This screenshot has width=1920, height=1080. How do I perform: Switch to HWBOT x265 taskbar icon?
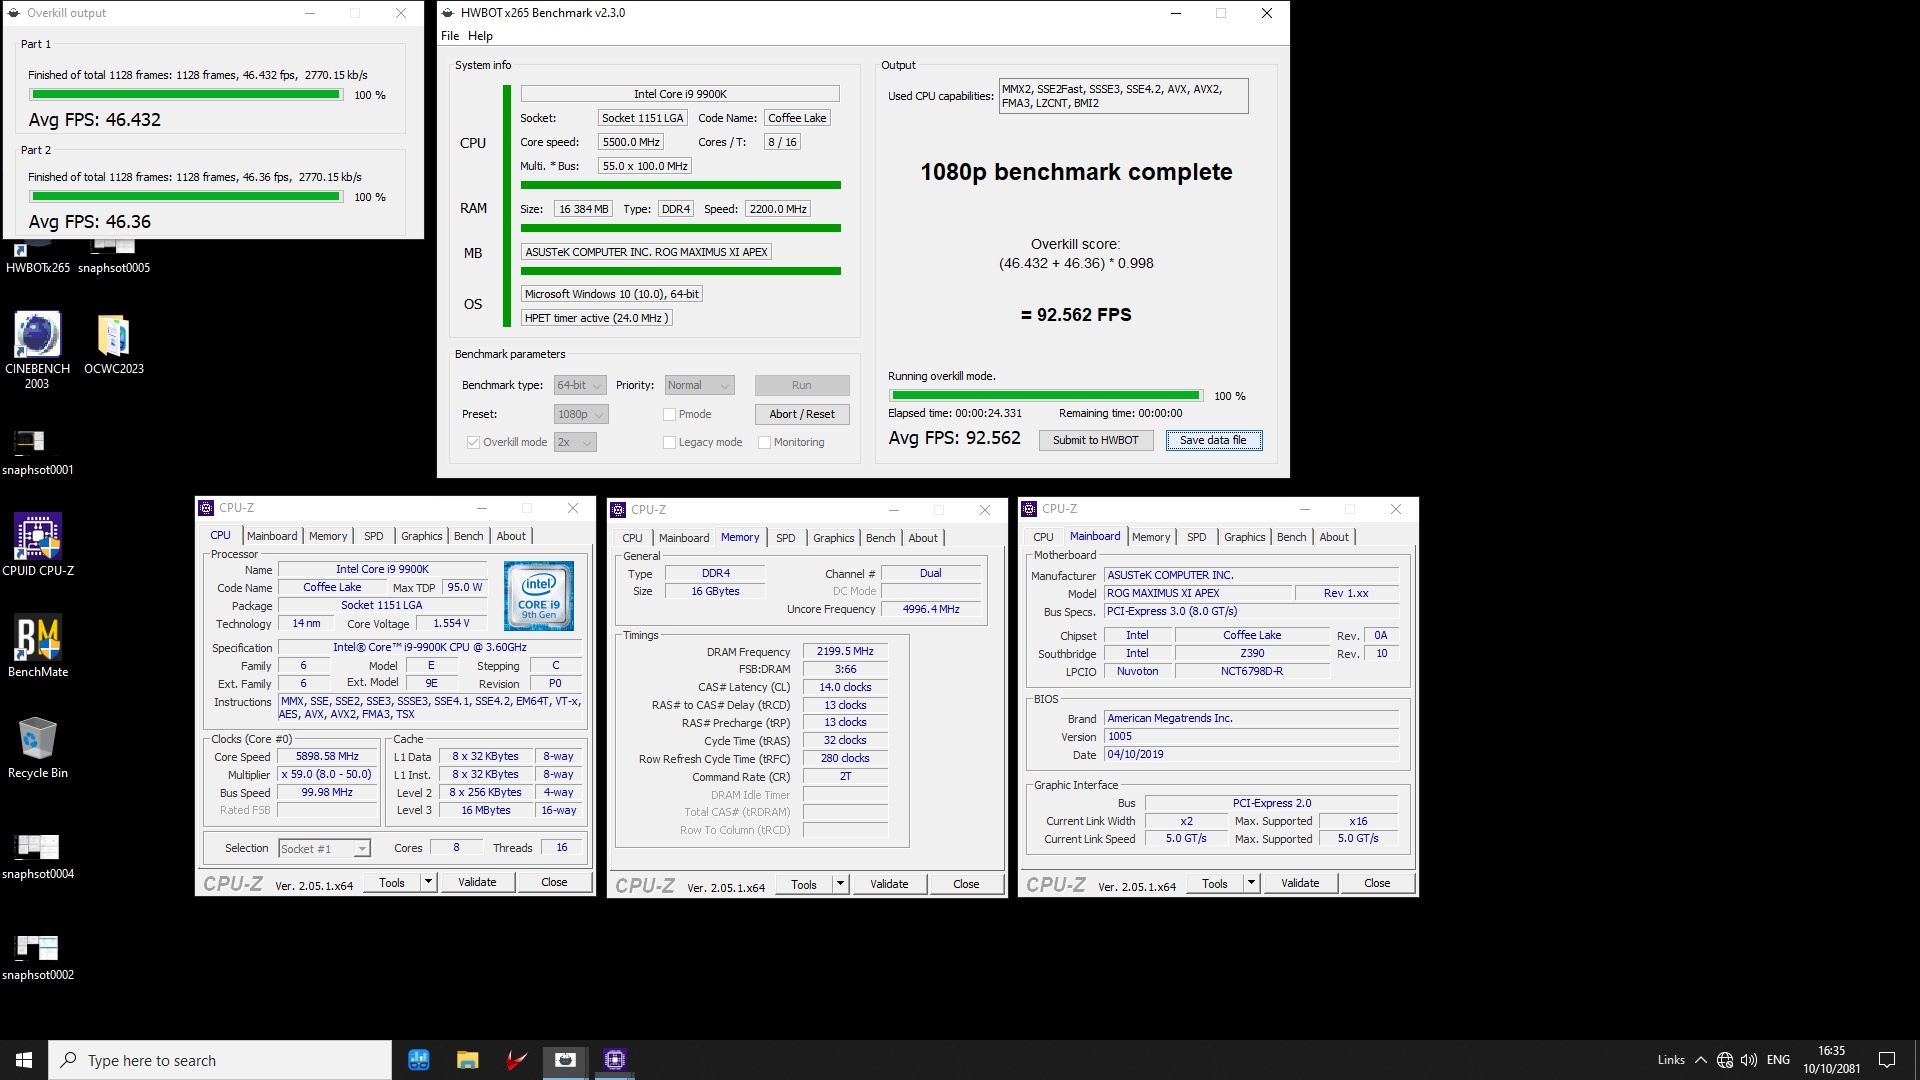(565, 1060)
